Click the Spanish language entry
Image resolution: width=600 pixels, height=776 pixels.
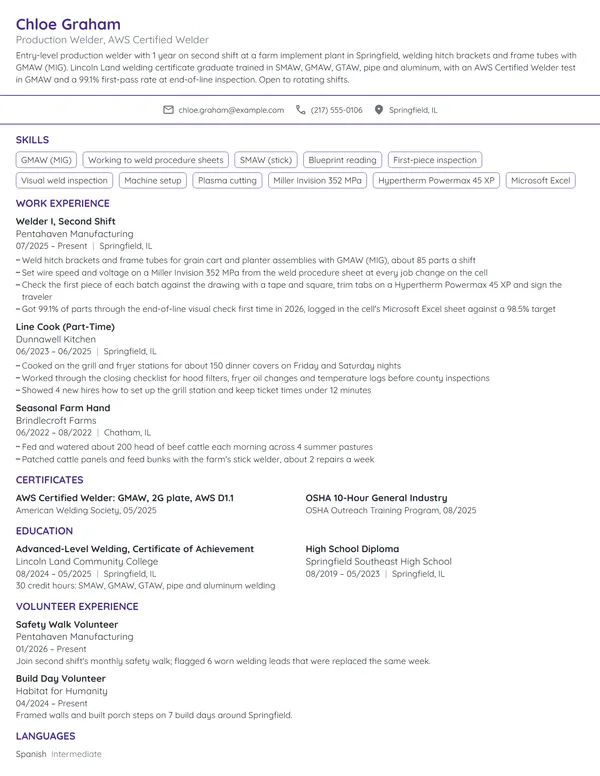(x=31, y=754)
